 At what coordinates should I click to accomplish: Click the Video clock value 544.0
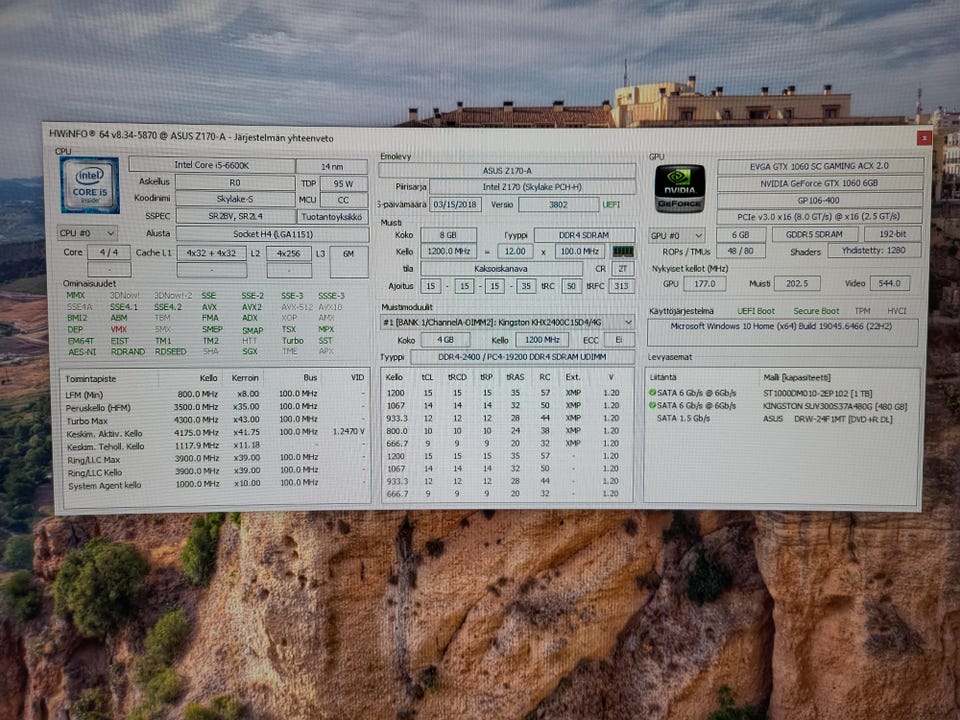889,283
